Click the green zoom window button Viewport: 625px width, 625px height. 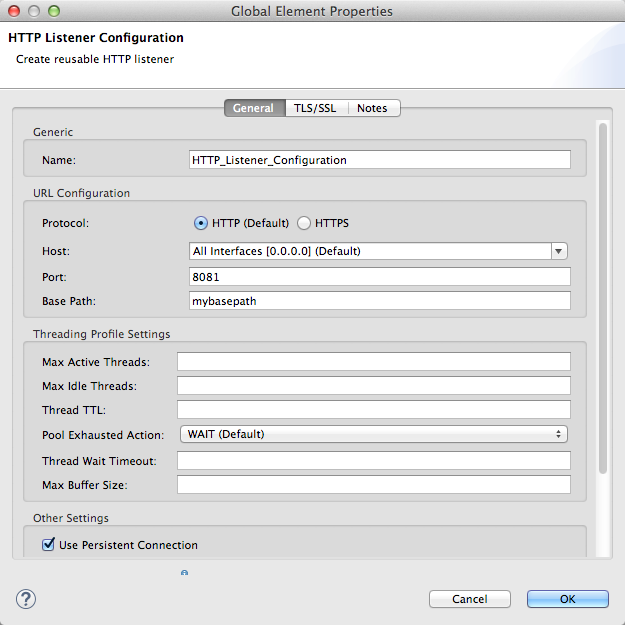pos(54,12)
